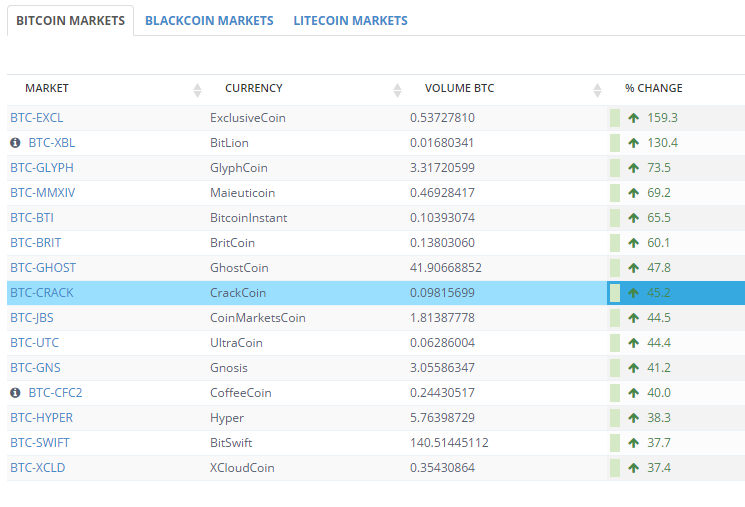The image size is (745, 507).
Task: Click the volume value 41.90668852
Action: pos(446,268)
